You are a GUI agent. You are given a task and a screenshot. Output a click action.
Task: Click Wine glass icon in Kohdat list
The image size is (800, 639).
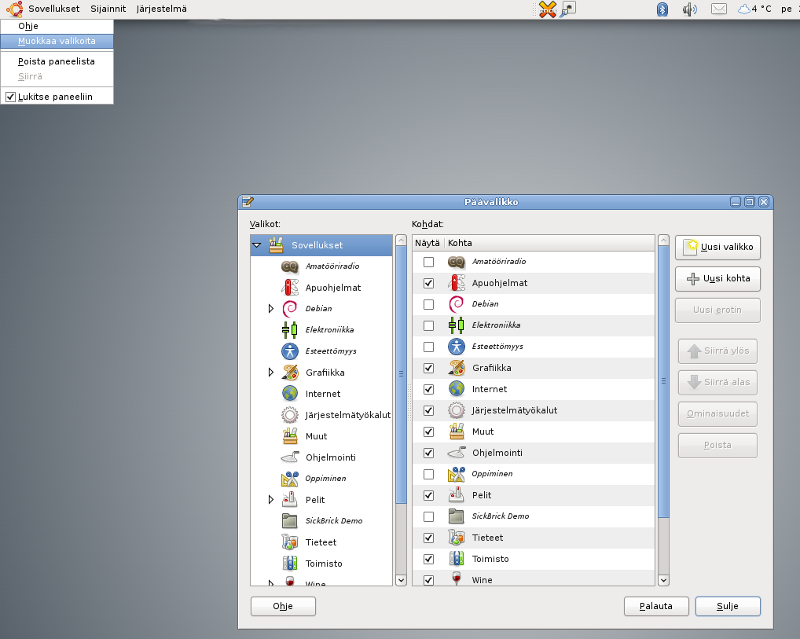(456, 580)
